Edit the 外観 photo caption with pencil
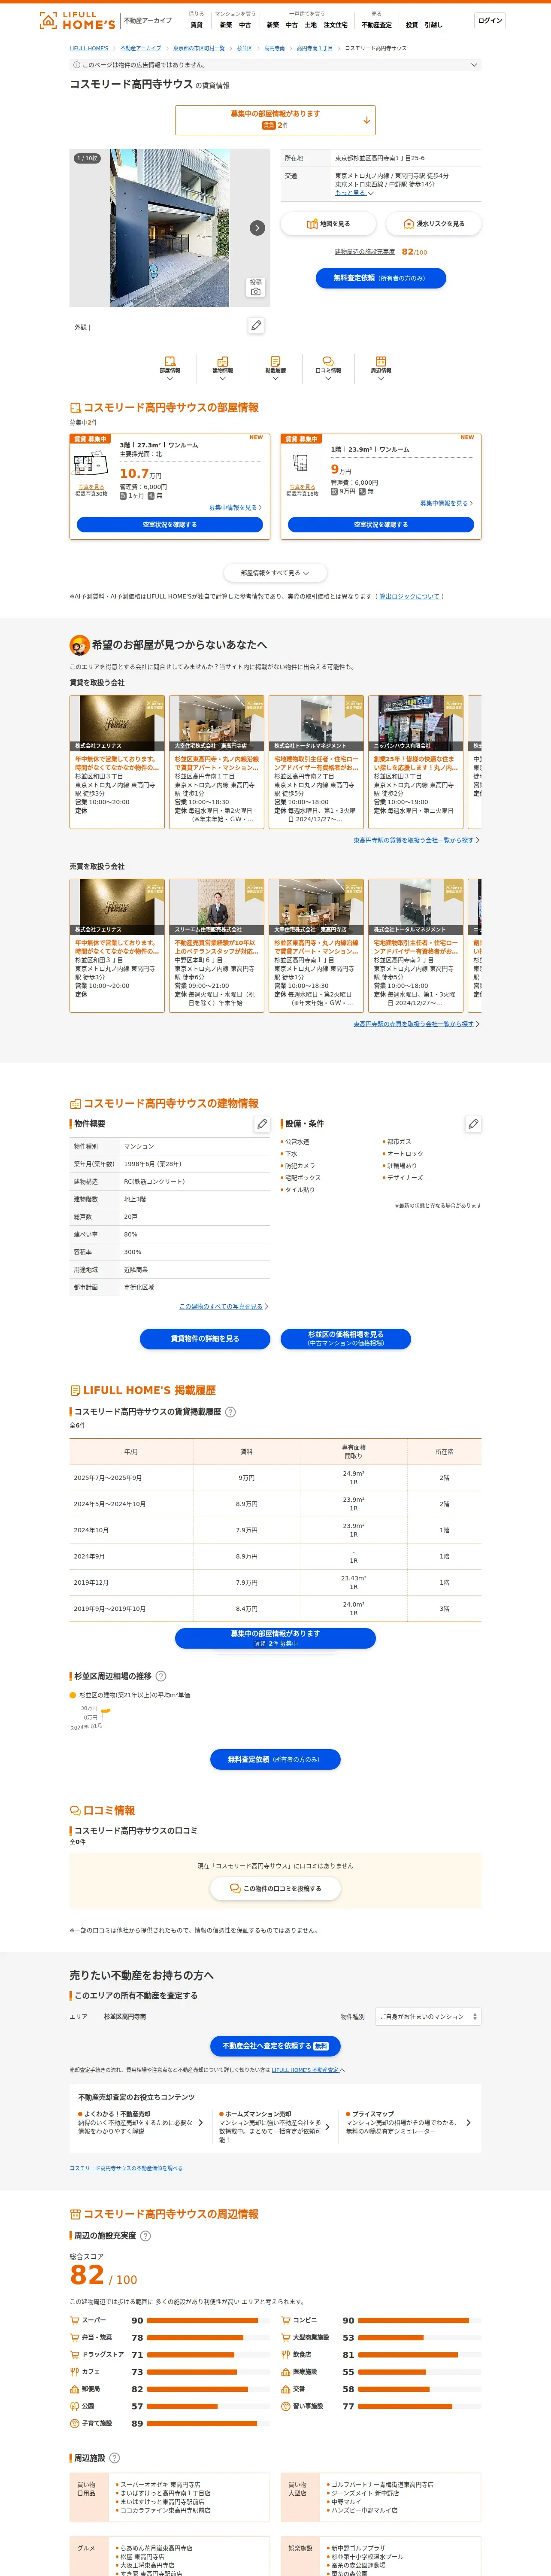This screenshot has height=2576, width=551. click(x=256, y=326)
